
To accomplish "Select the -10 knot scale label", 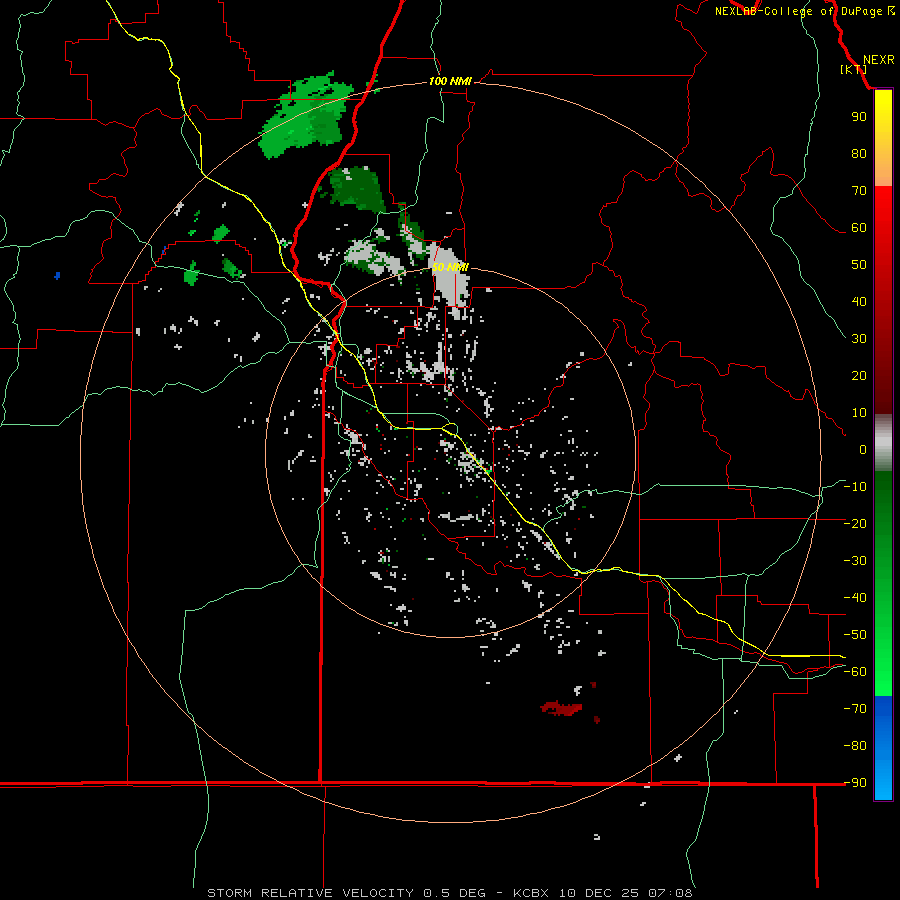I will coord(855,487).
